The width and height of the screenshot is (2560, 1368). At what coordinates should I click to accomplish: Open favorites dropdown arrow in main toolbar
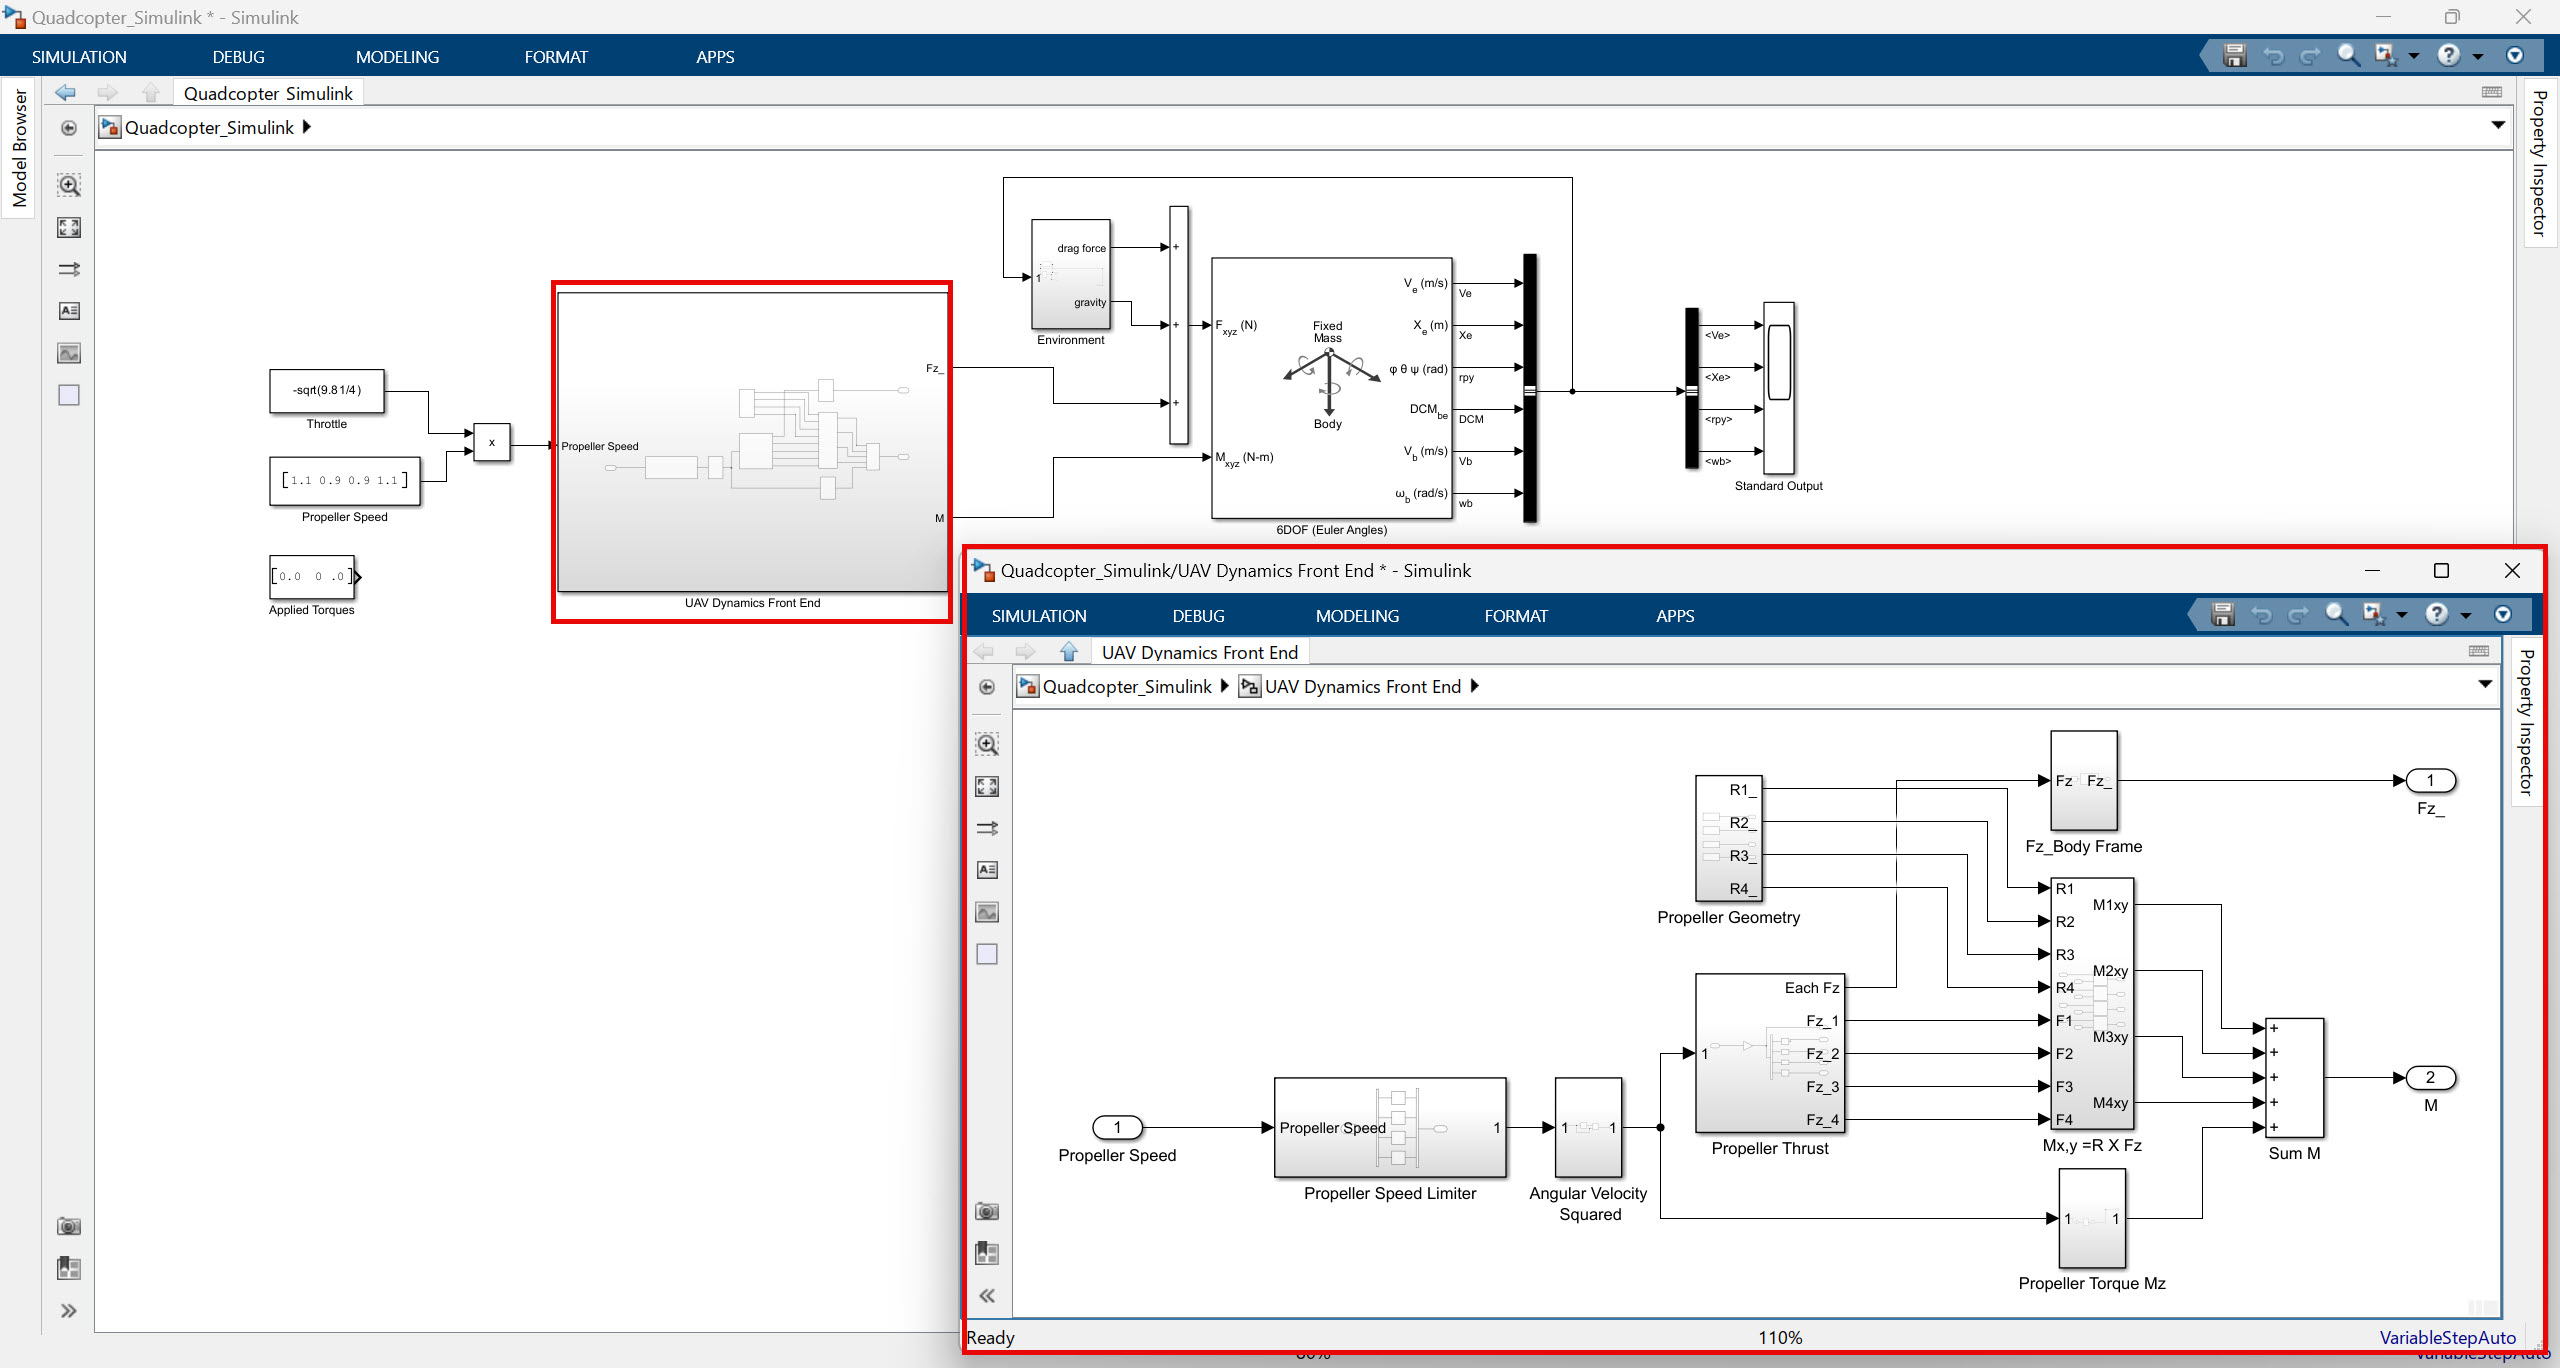coord(2414,56)
